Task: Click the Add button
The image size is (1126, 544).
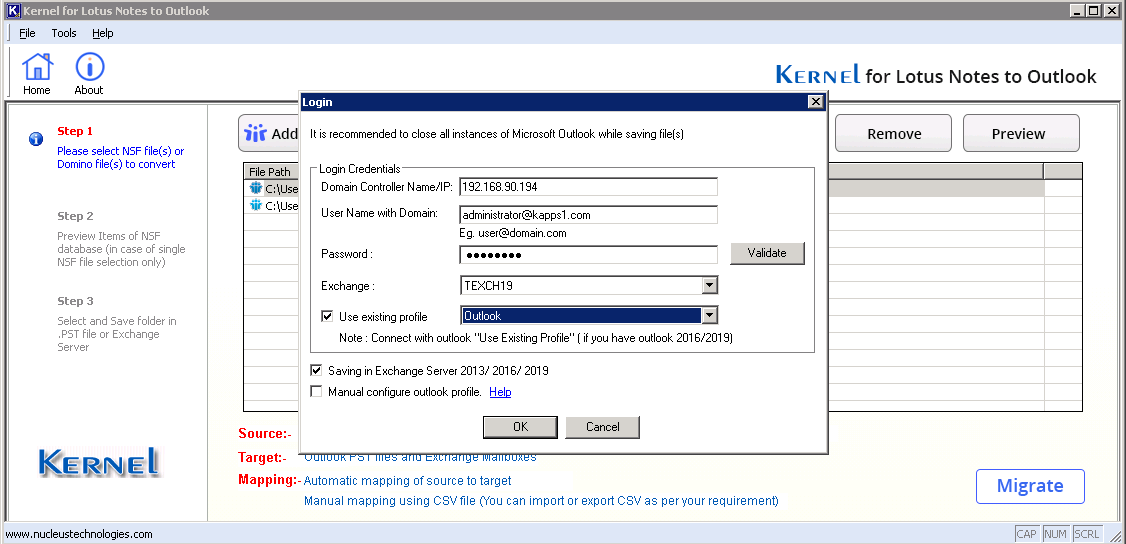Action: [269, 133]
